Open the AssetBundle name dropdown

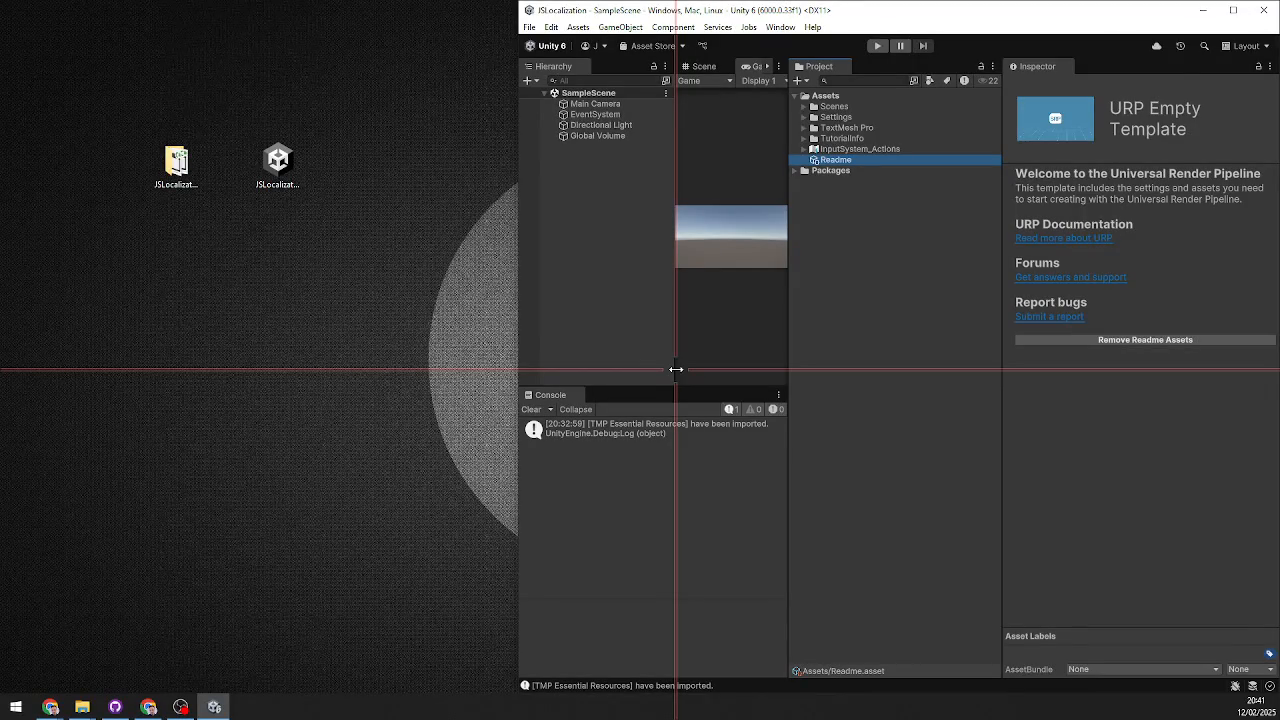[1143, 670]
